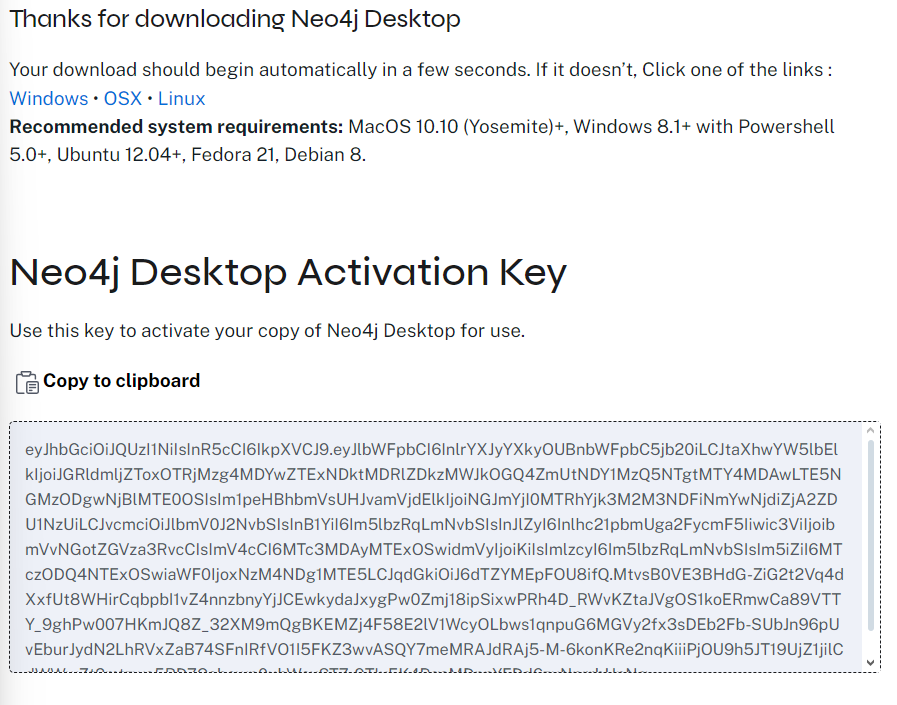Download Neo4j Desktop for Linux
This screenshot has height=705, width=897.
pyautogui.click(x=181, y=98)
